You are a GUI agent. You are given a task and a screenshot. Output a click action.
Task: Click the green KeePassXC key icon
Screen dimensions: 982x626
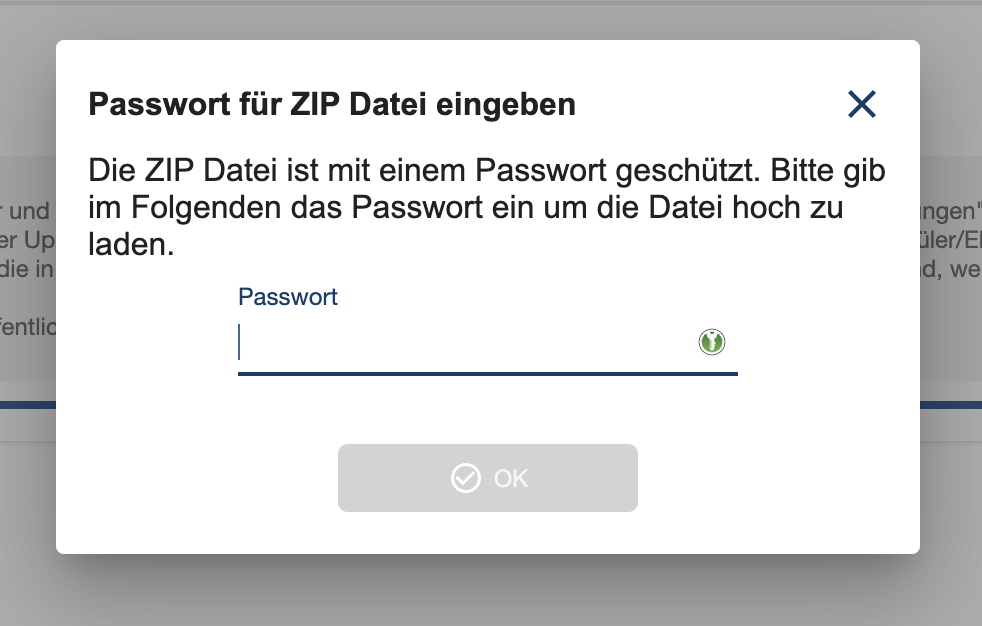(711, 342)
